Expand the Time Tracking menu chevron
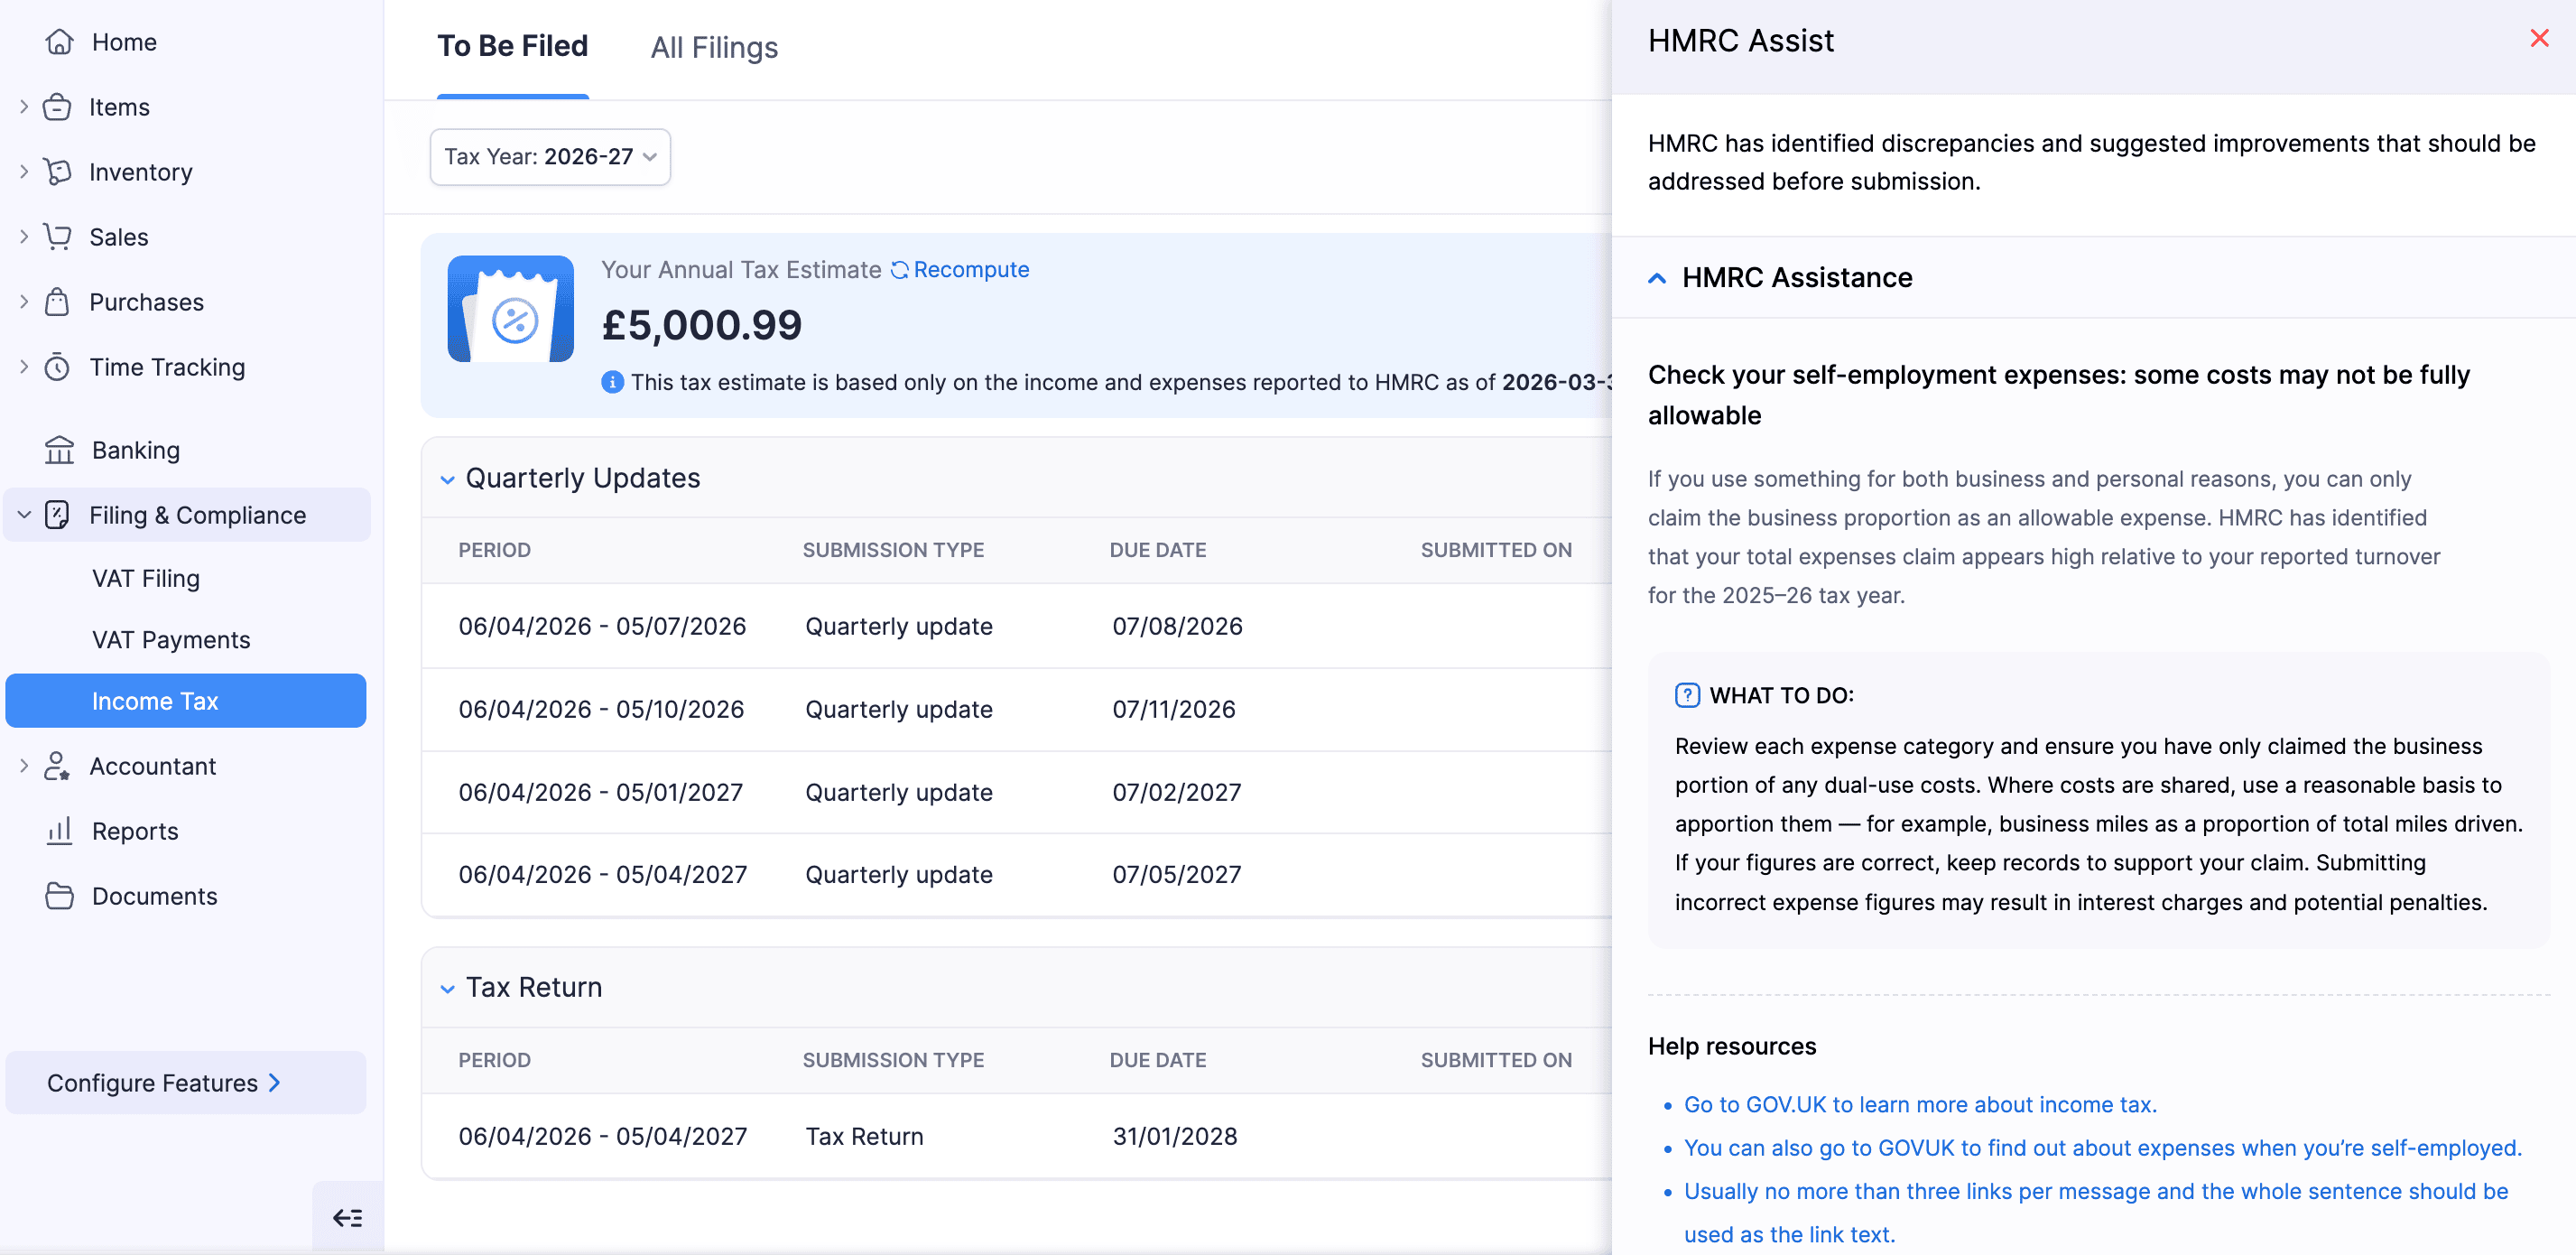This screenshot has width=2576, height=1255. [x=24, y=367]
